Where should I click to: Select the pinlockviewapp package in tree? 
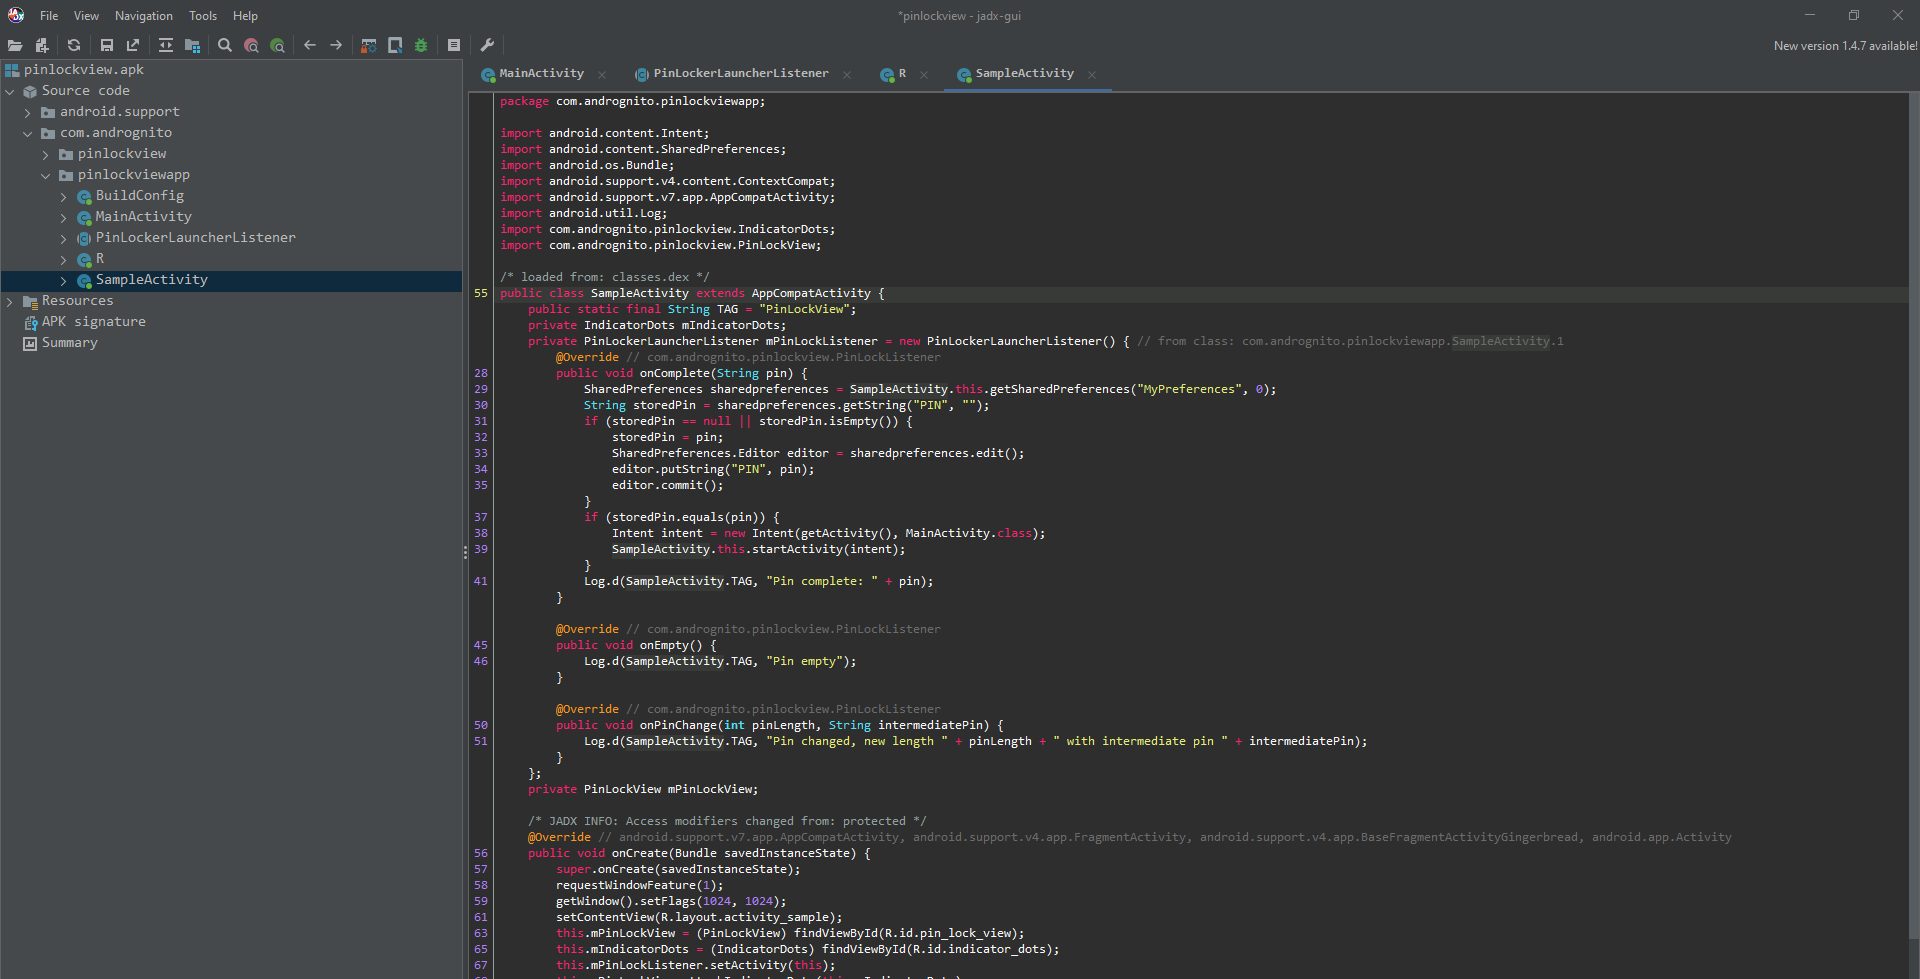[x=133, y=175]
